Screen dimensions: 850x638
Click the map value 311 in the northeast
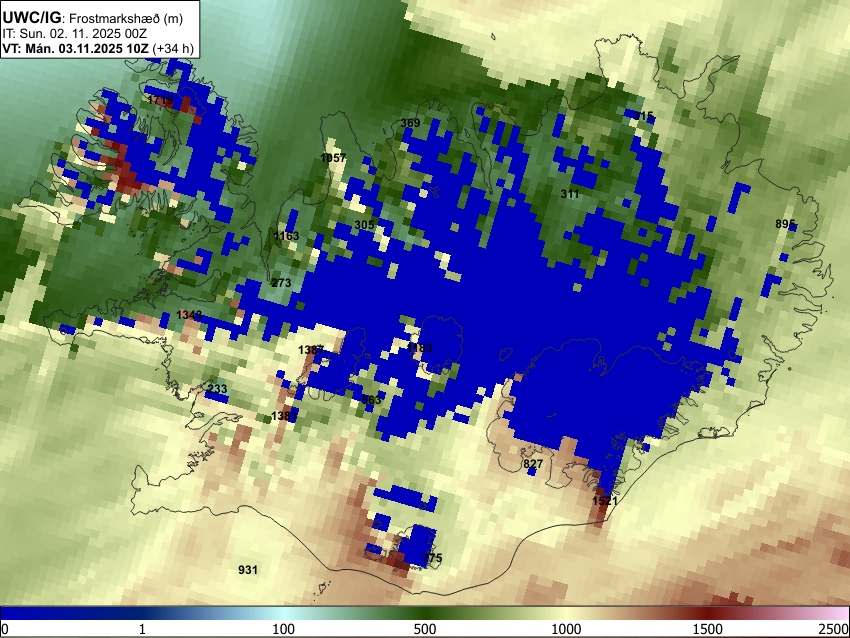570,194
